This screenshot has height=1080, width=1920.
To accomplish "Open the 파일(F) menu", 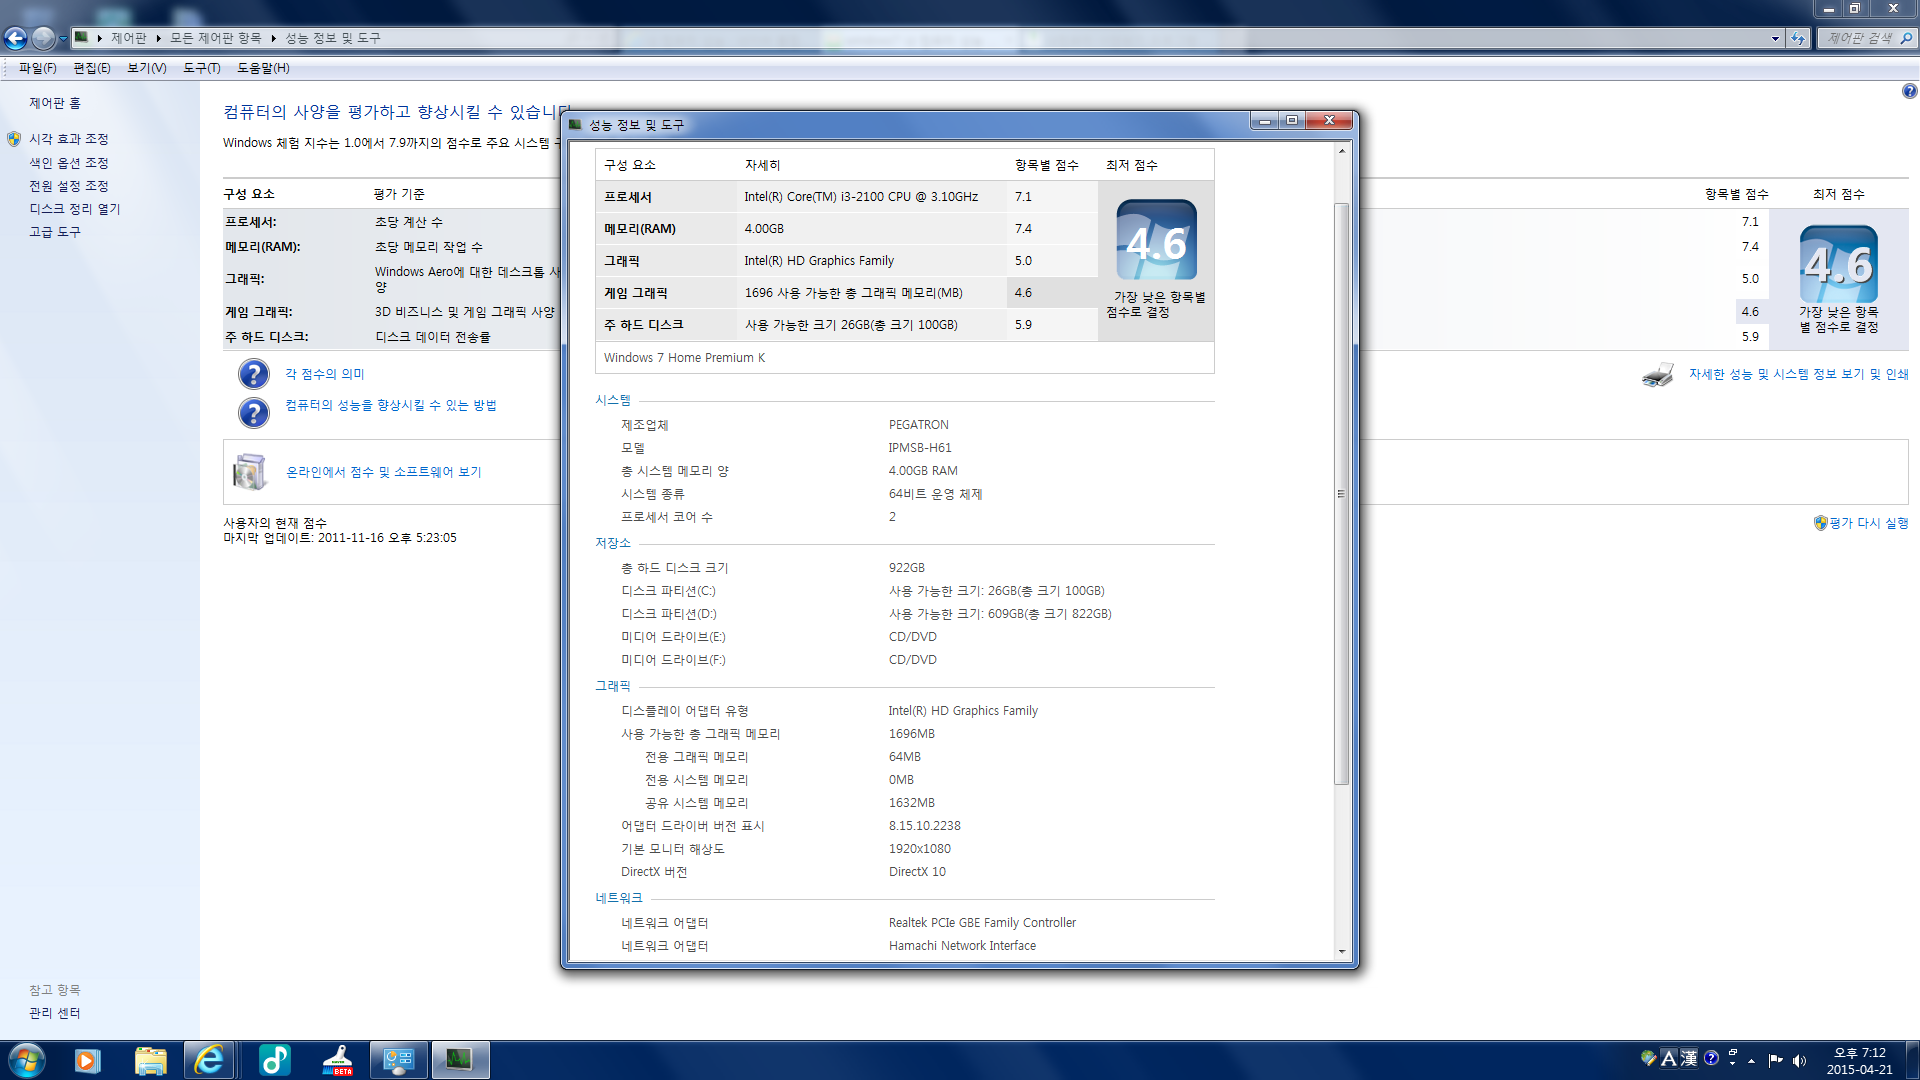I will (38, 68).
